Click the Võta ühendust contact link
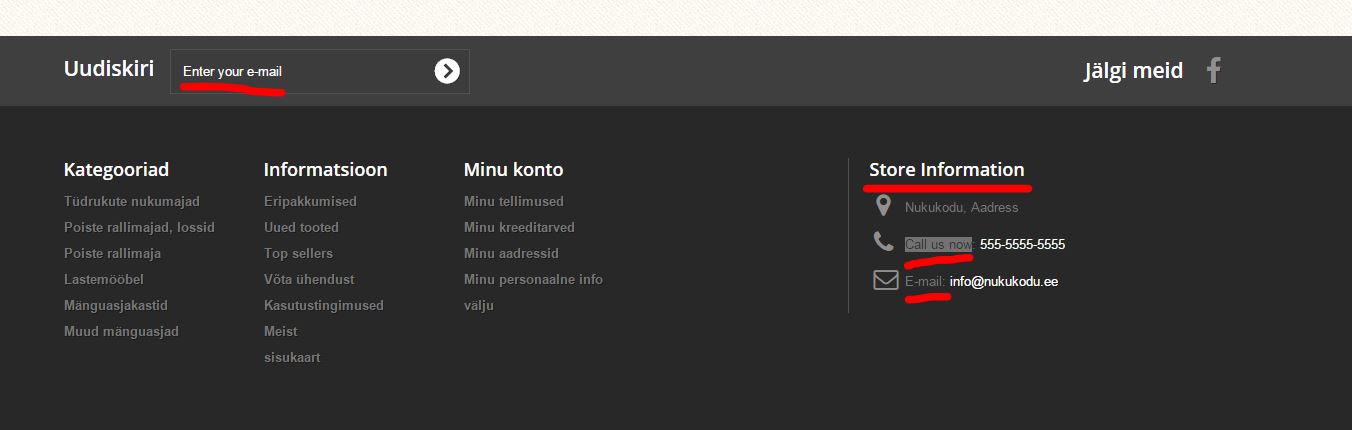This screenshot has height=430, width=1352. coord(309,279)
